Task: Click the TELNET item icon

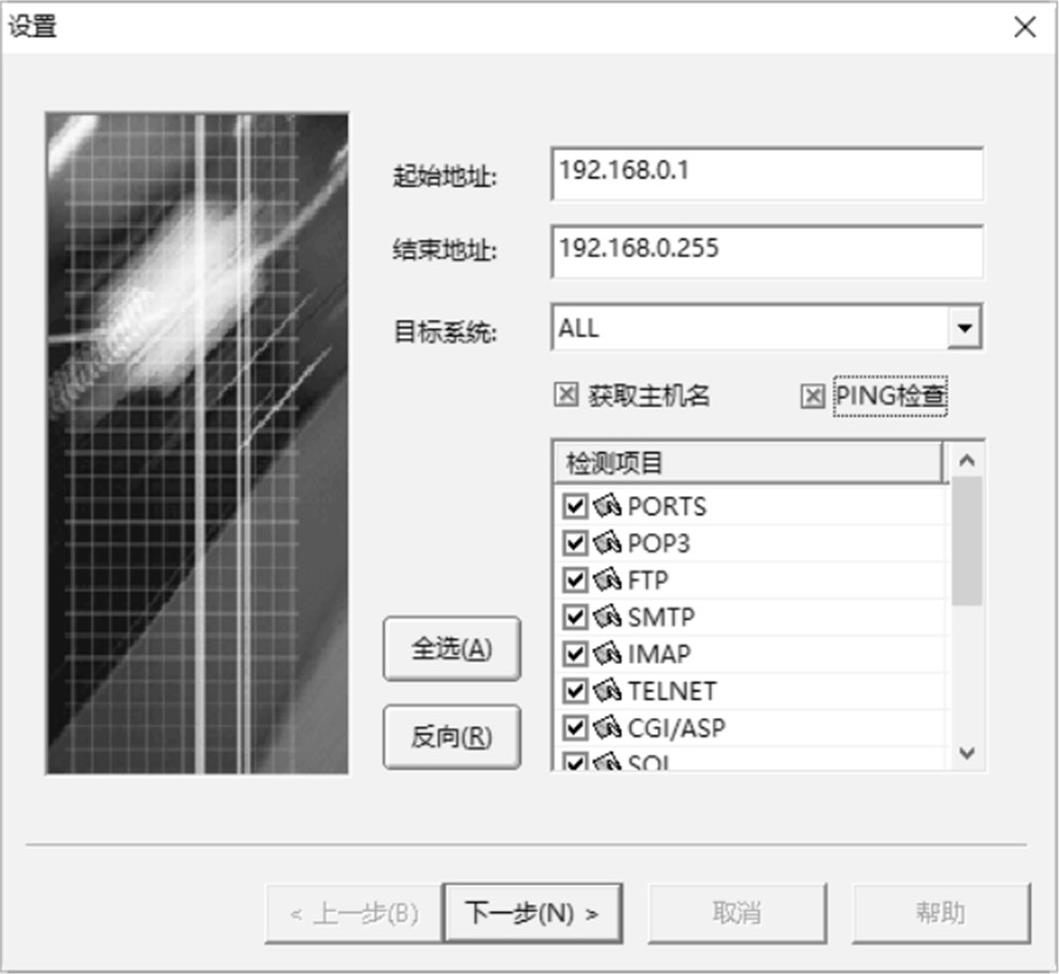Action: [606, 690]
